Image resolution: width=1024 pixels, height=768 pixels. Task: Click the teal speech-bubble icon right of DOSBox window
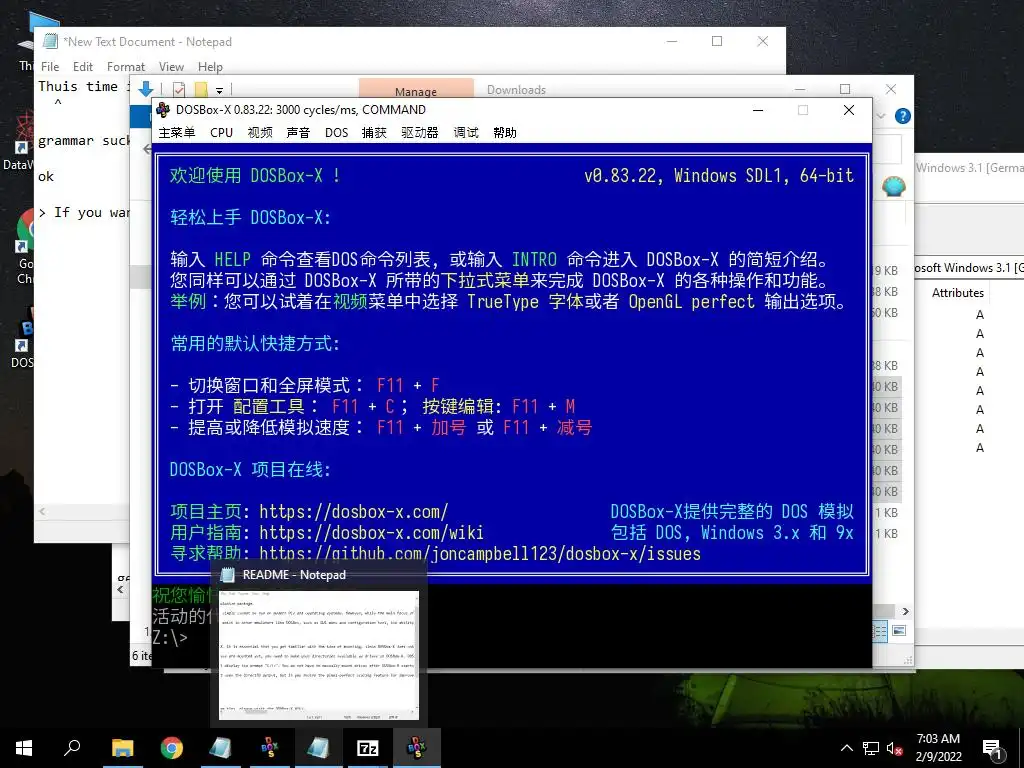pos(893,187)
